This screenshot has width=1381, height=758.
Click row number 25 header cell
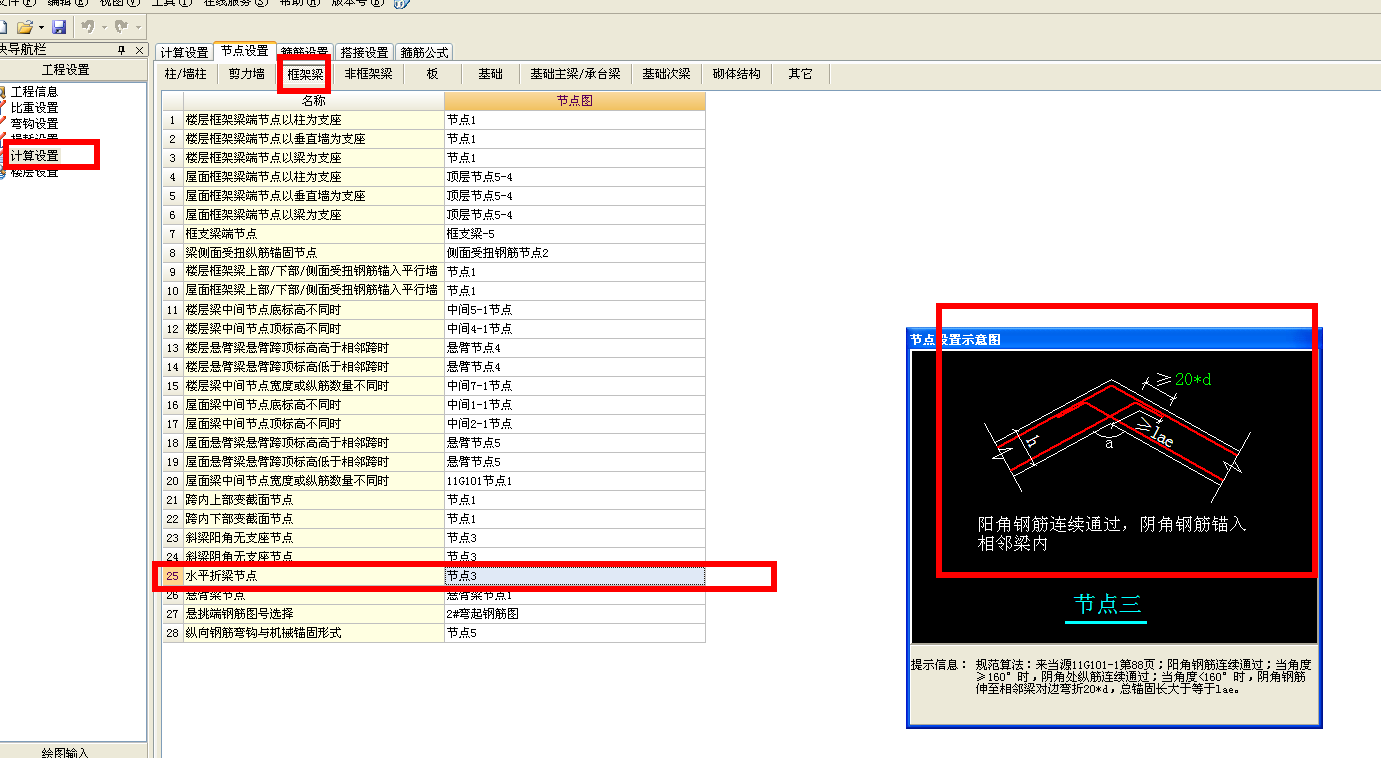pyautogui.click(x=172, y=576)
